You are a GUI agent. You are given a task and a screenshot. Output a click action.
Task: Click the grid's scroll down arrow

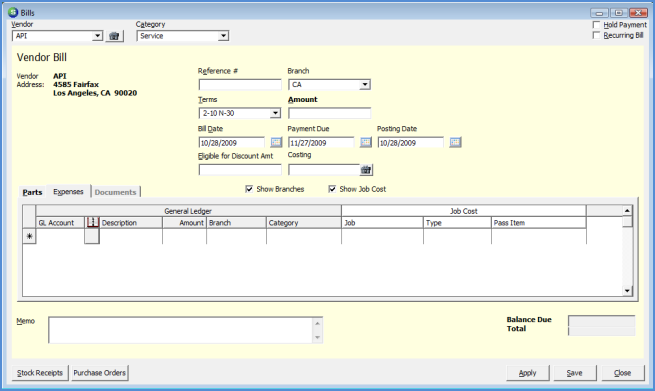[627, 291]
